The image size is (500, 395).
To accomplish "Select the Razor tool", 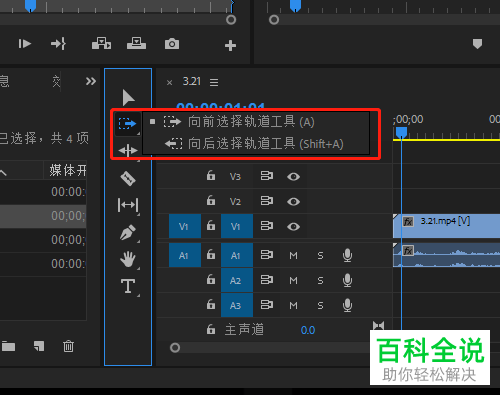I will (128, 178).
